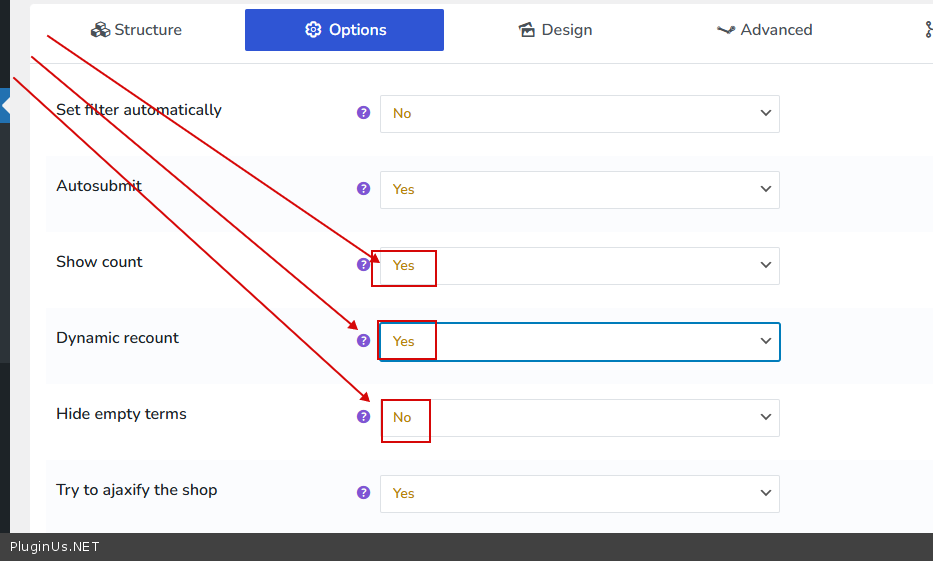The height and width of the screenshot is (561, 933).
Task: Click Dynamic recount help icon
Action: (x=364, y=341)
